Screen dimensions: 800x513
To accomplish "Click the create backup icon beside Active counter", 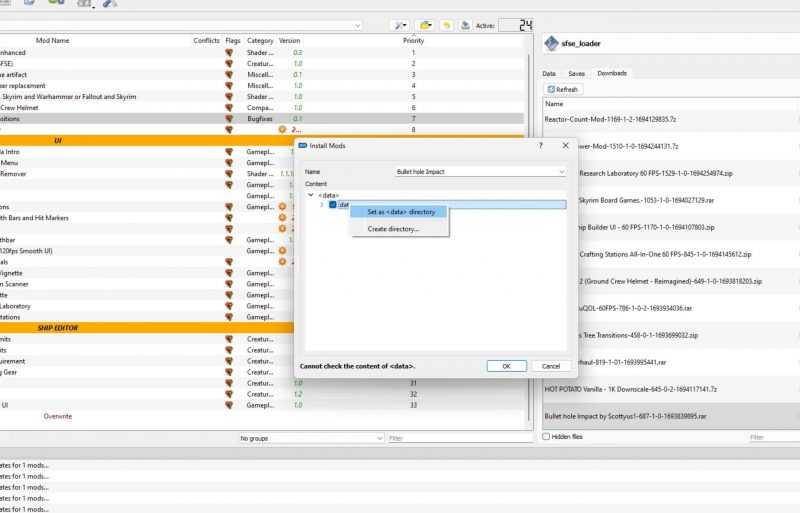I will (465, 25).
